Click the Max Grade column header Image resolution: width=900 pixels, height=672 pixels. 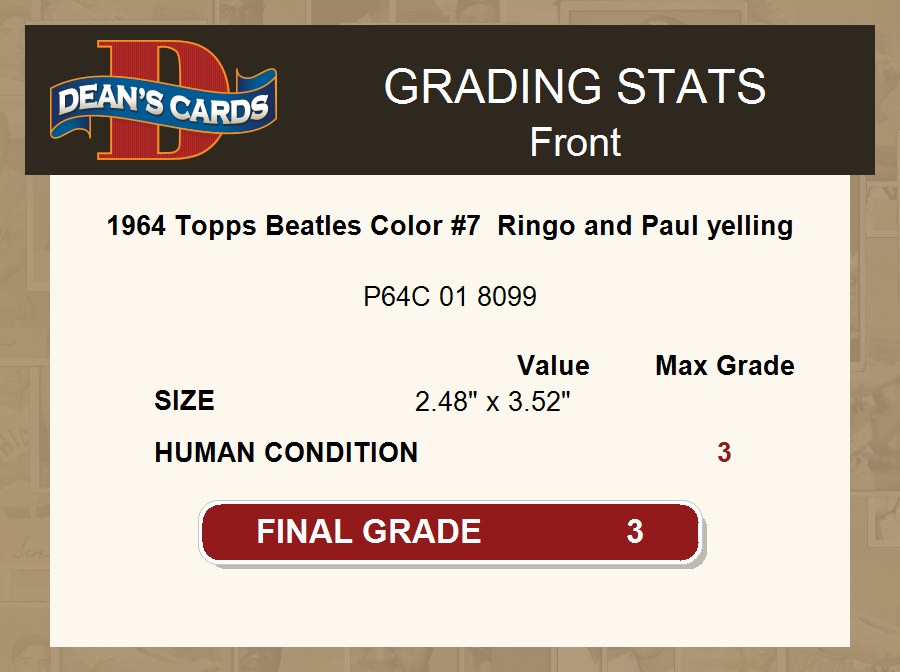tap(725, 365)
